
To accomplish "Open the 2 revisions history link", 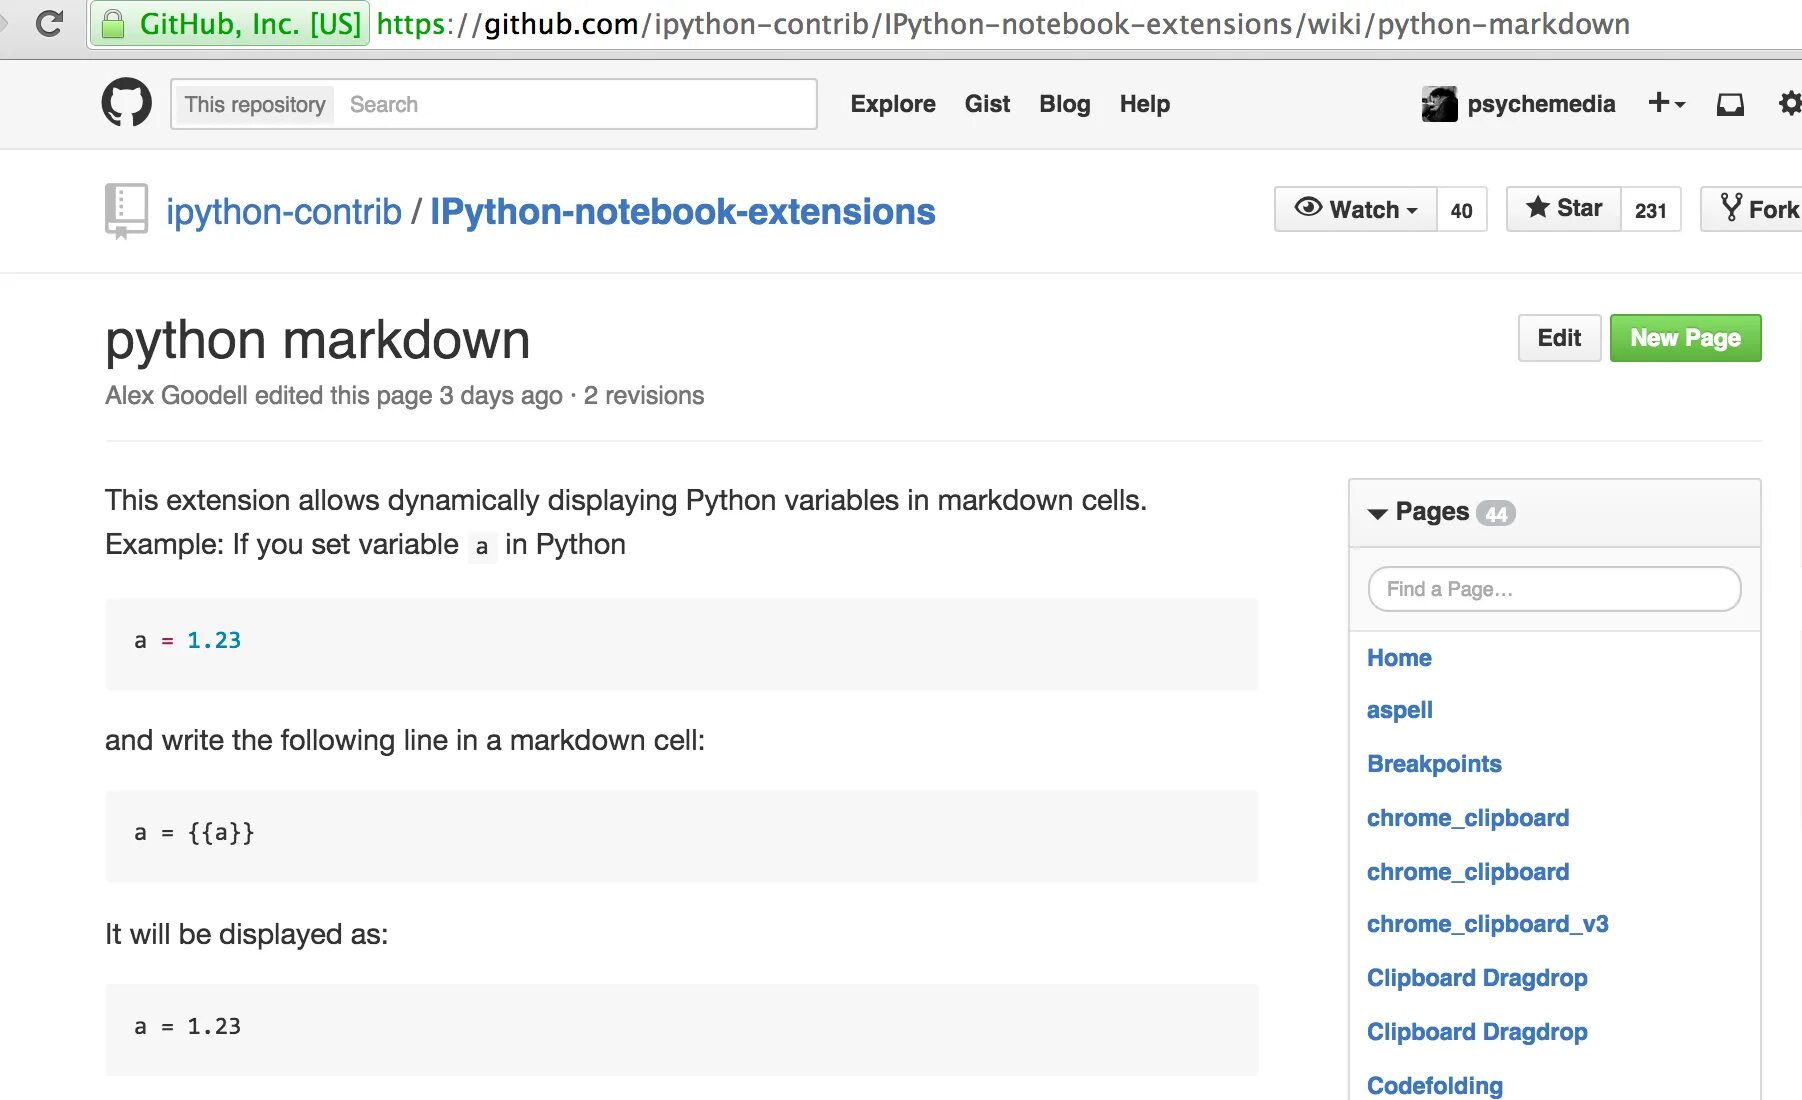I will pos(643,396).
